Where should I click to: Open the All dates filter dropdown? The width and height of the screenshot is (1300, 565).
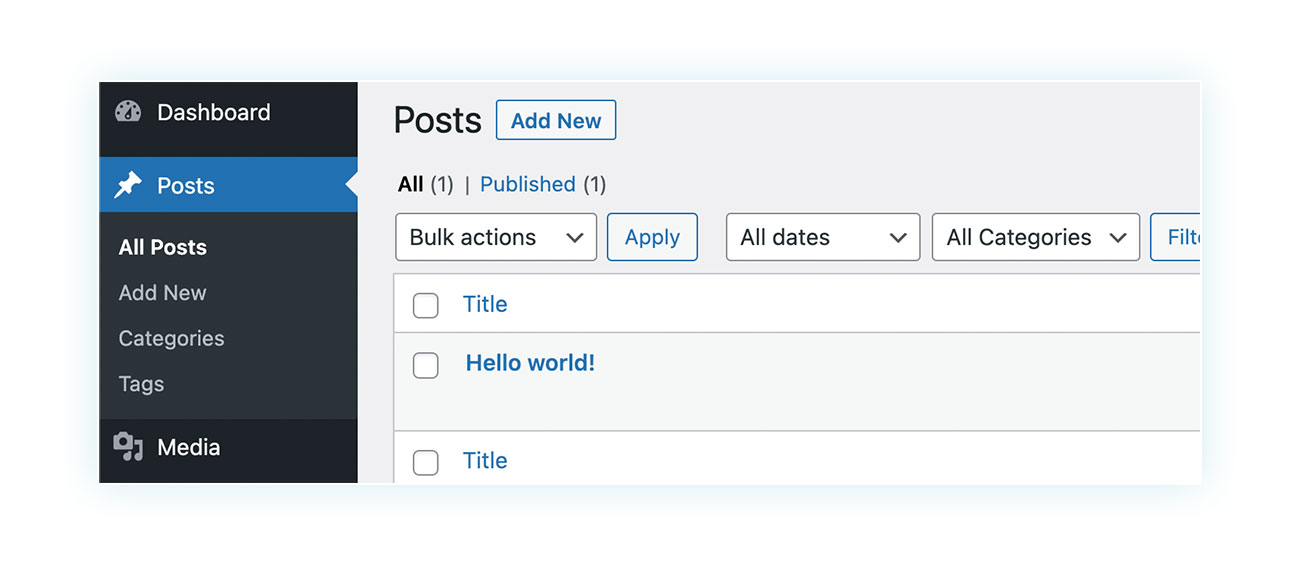tap(823, 237)
